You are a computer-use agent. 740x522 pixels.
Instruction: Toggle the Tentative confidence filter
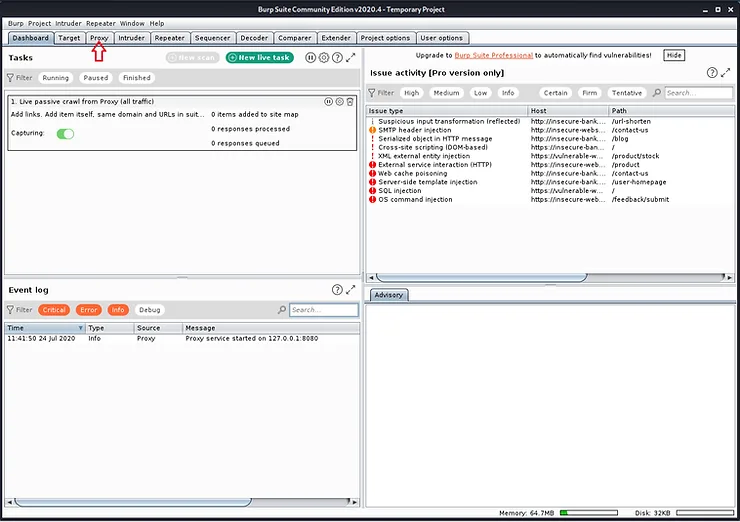(627, 93)
